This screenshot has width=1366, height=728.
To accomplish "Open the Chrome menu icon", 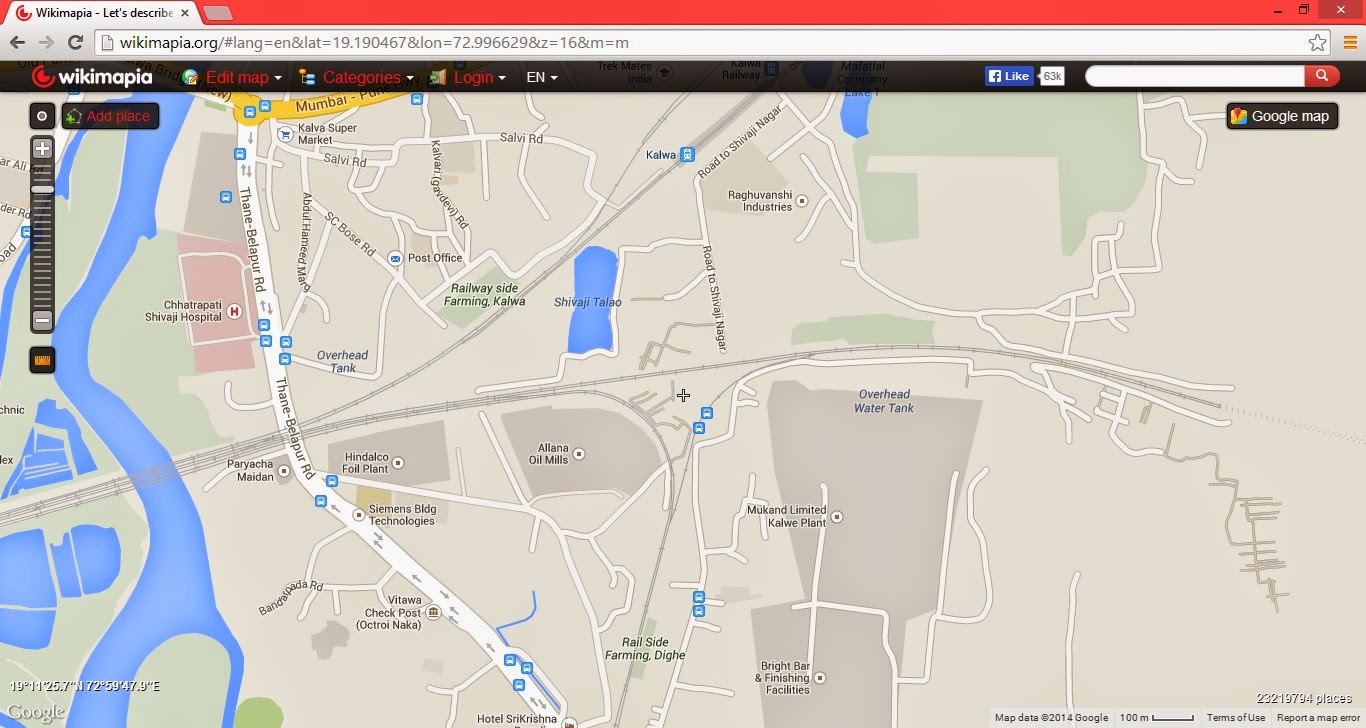I will click(x=1349, y=43).
